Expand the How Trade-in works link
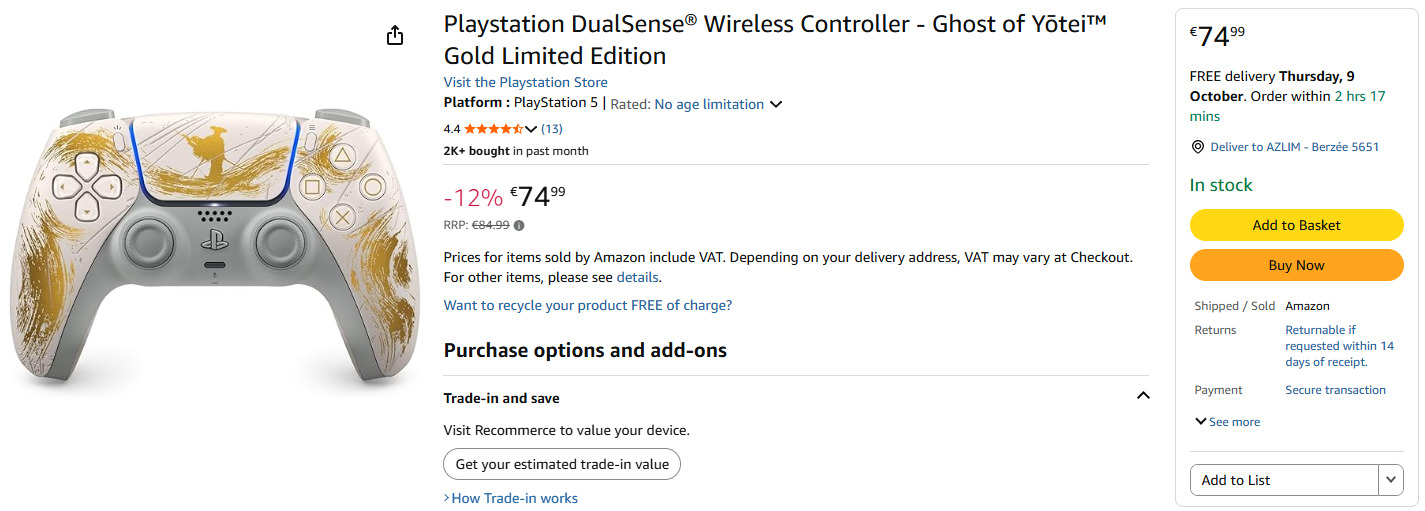 pyautogui.click(x=511, y=498)
